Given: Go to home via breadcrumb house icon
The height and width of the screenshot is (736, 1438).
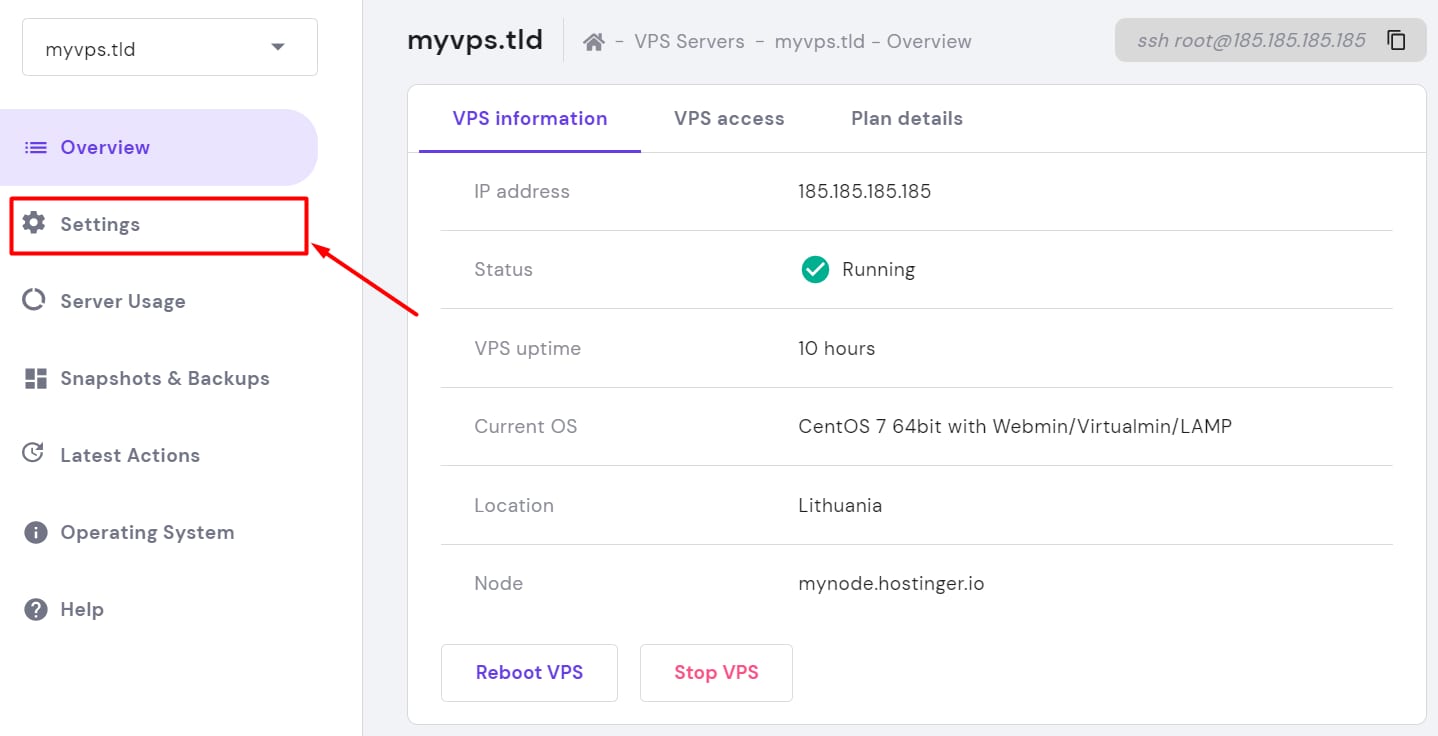Looking at the screenshot, I should (594, 42).
